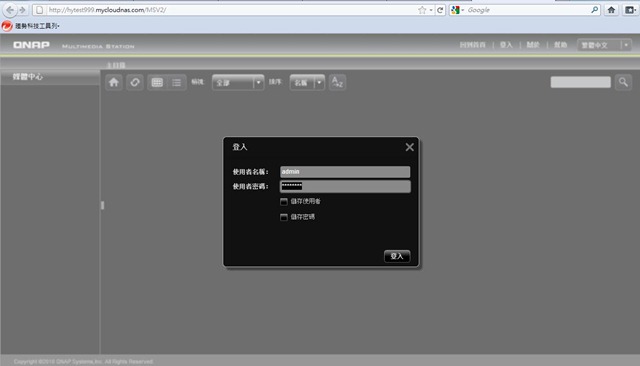640x366 pixels.
Task: Click the 關於 link in the header
Action: (x=533, y=45)
